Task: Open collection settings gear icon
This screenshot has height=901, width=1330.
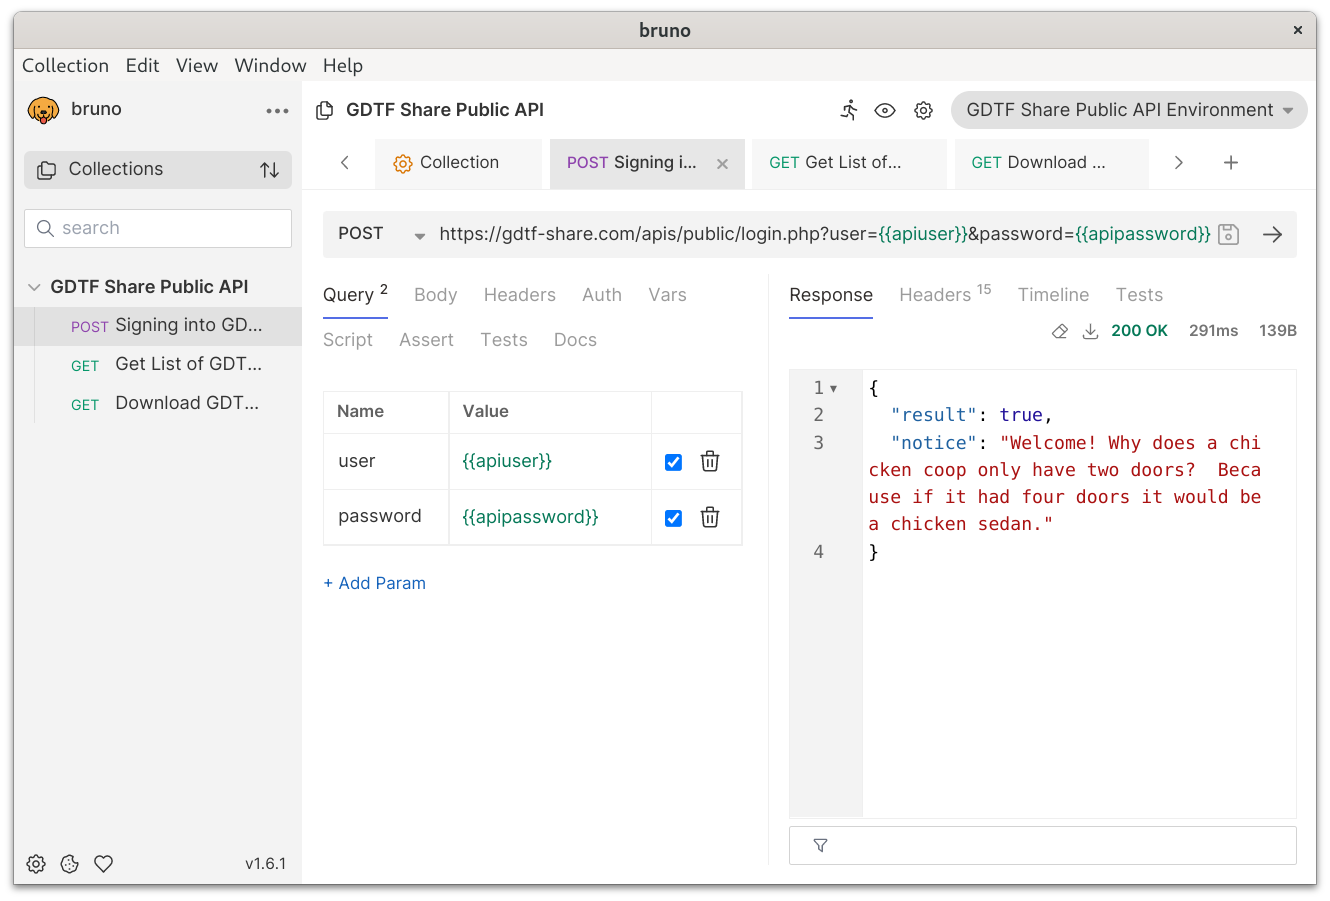Action: [x=924, y=110]
